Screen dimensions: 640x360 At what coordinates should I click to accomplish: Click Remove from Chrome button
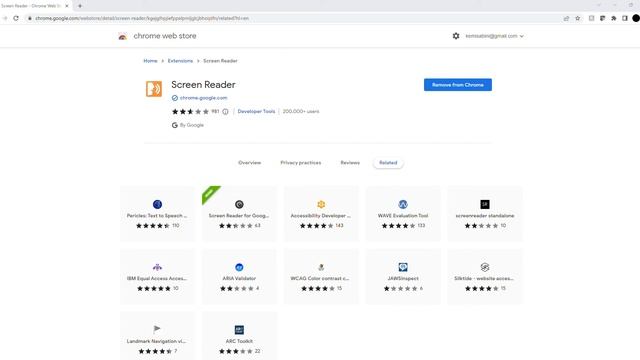click(x=458, y=85)
